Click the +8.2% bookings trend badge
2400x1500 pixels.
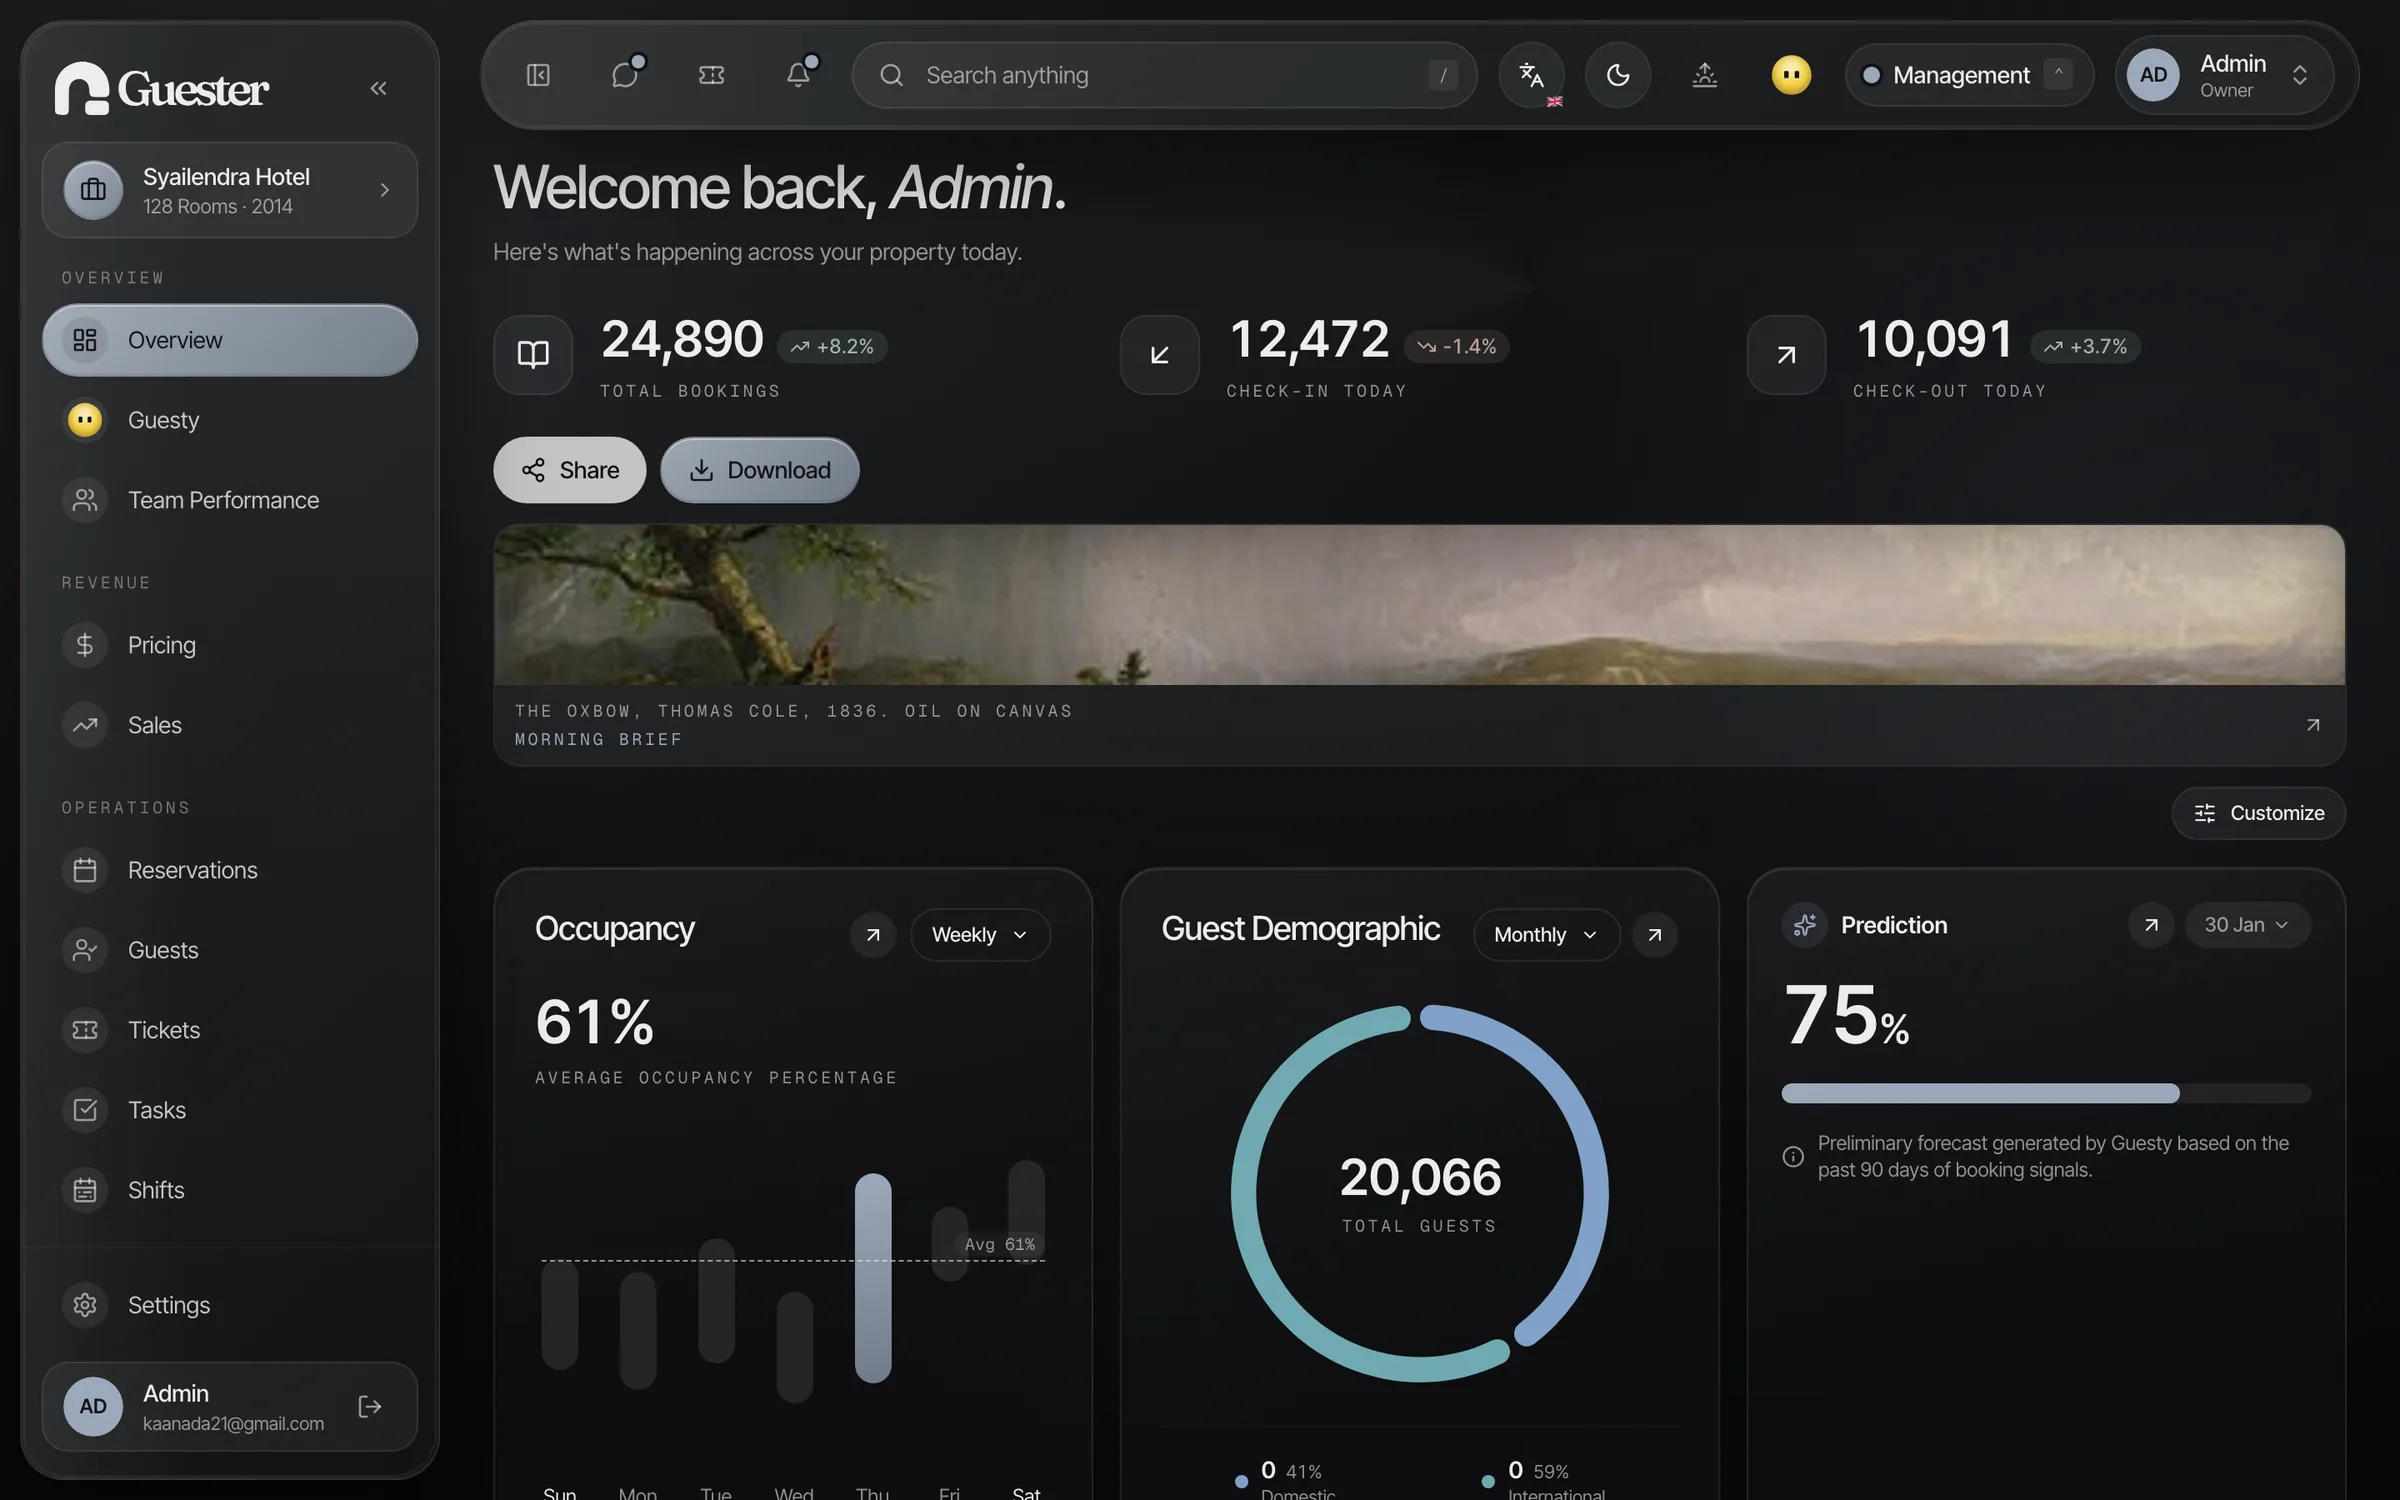832,346
